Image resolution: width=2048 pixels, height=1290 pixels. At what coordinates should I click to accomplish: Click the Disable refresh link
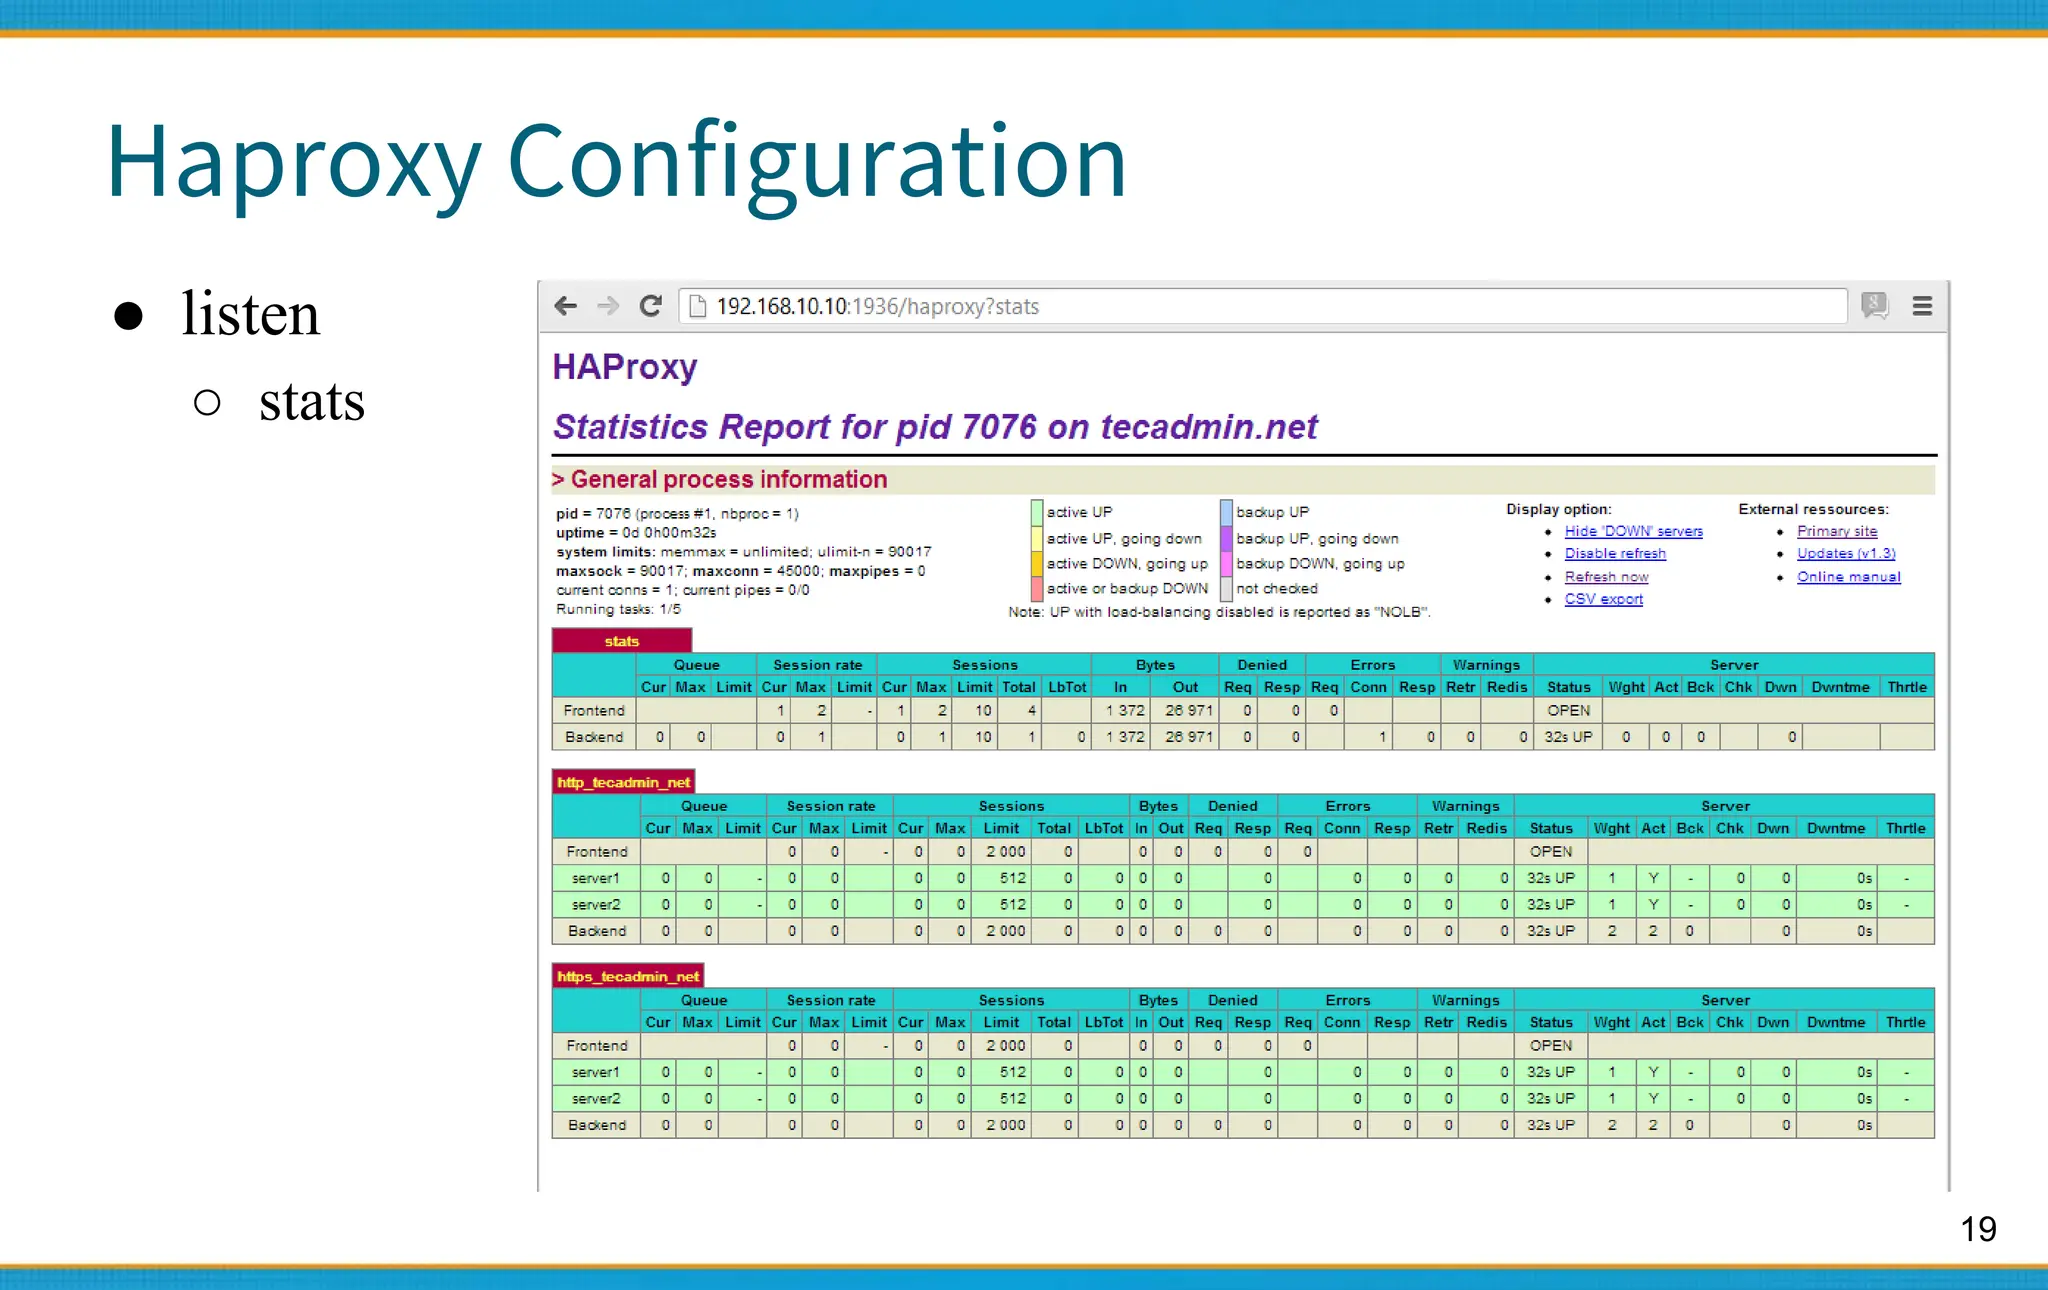pyautogui.click(x=1615, y=553)
